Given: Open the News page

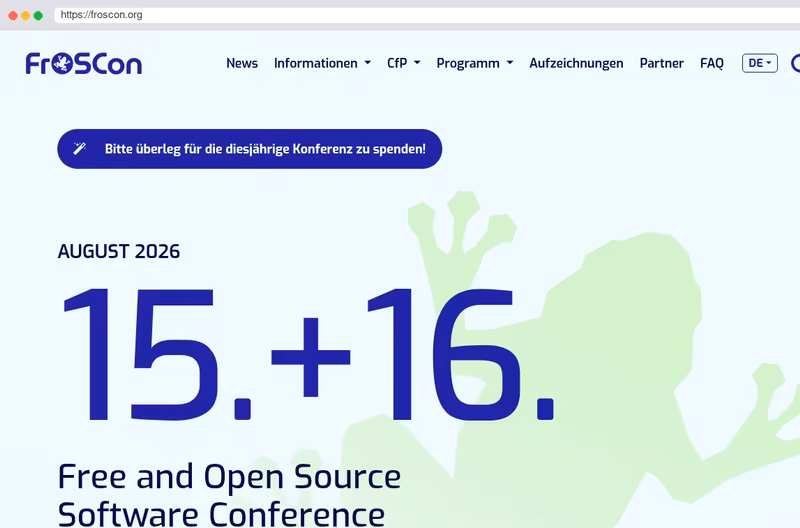Looking at the screenshot, I should 242,63.
